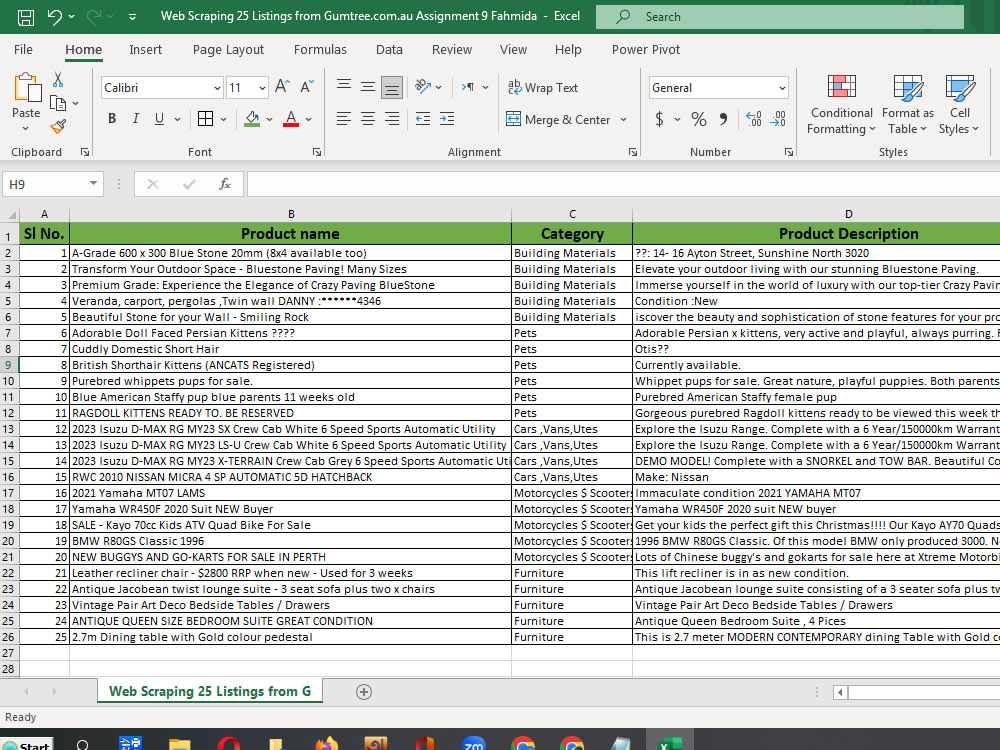Viewport: 1000px width, 750px height.
Task: Decrease font size with smaller A icon
Action: pos(307,87)
